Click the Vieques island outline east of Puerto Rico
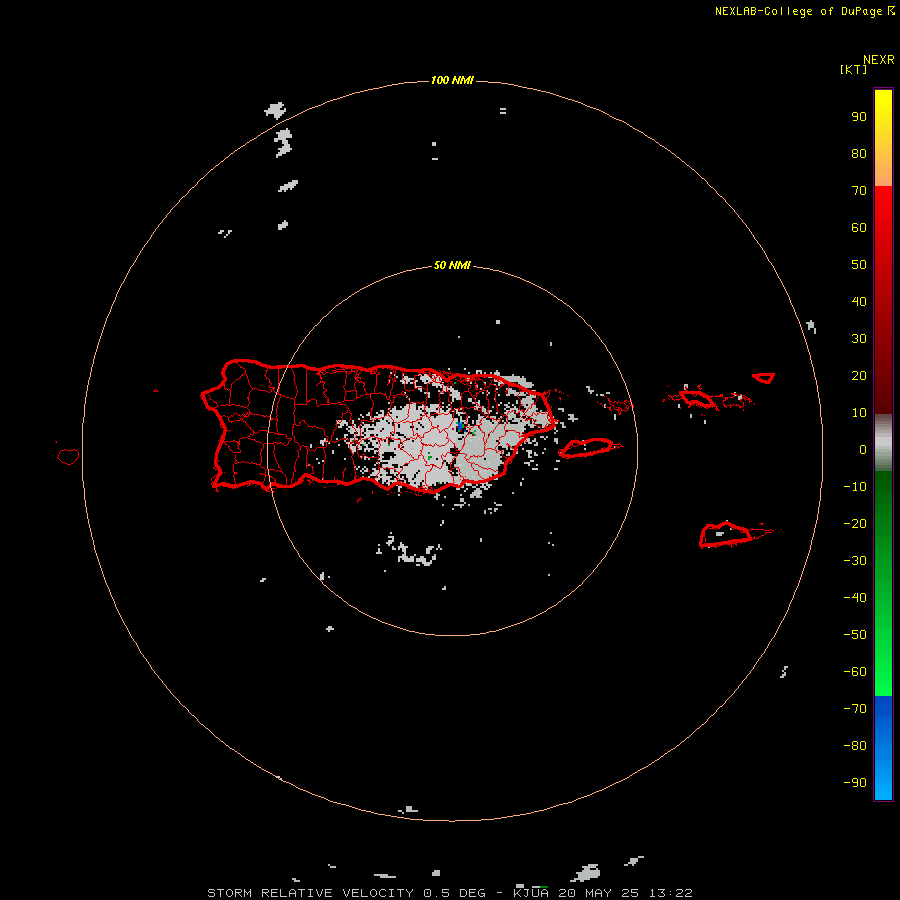Screen dimensions: 900x900 coord(589,448)
